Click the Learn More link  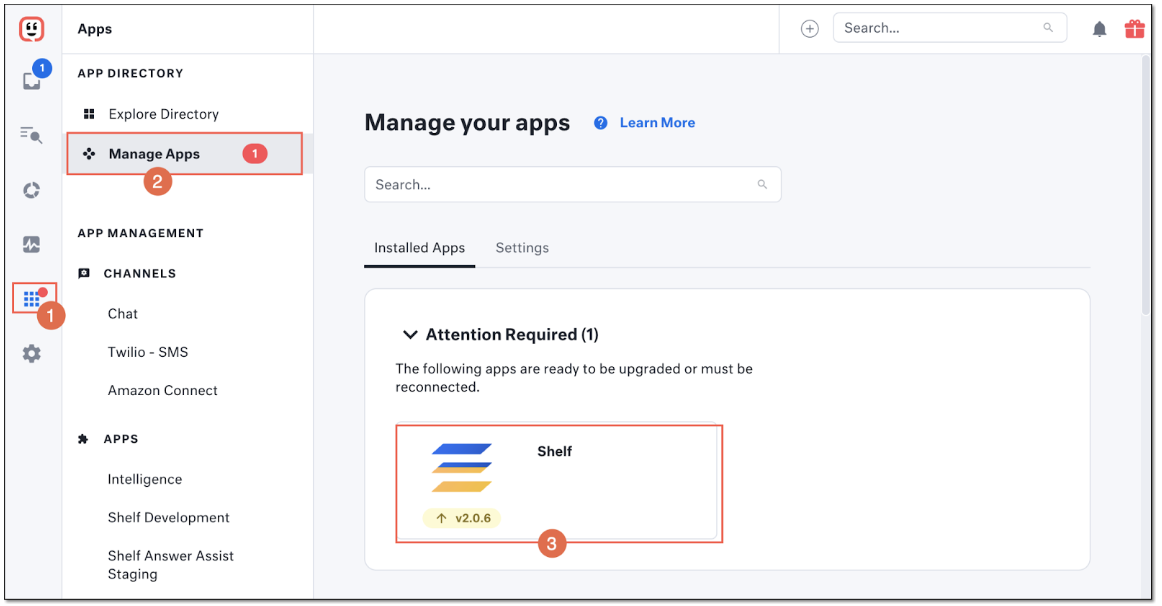tap(657, 123)
